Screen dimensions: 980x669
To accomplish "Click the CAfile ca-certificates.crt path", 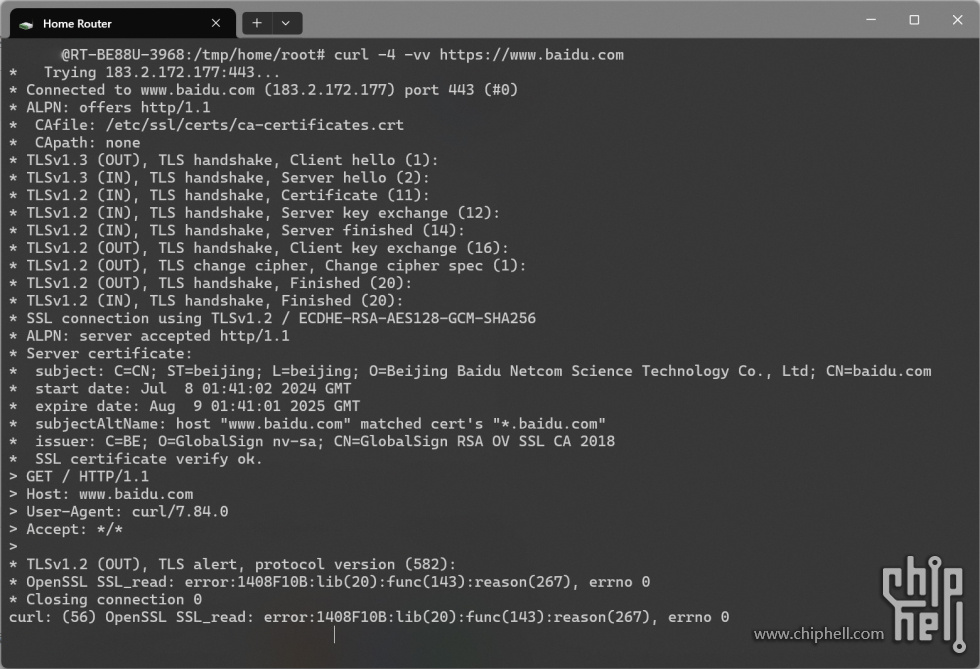I will (x=254, y=125).
